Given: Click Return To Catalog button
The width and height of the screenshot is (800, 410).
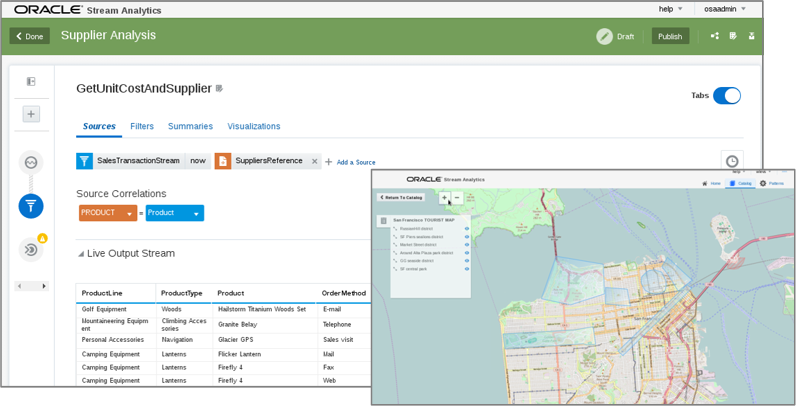Looking at the screenshot, I should click(401, 197).
